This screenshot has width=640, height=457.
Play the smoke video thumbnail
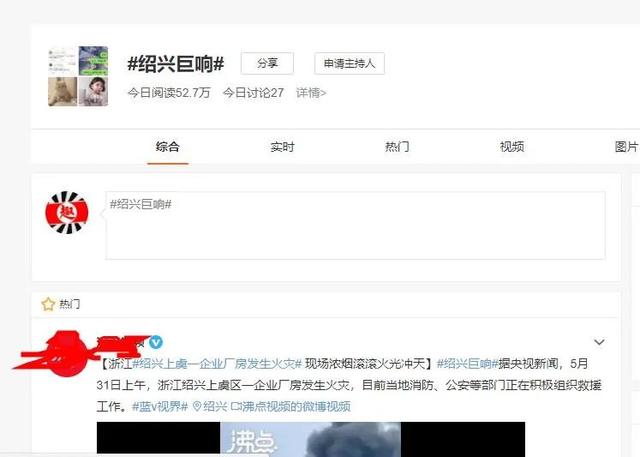point(311,438)
